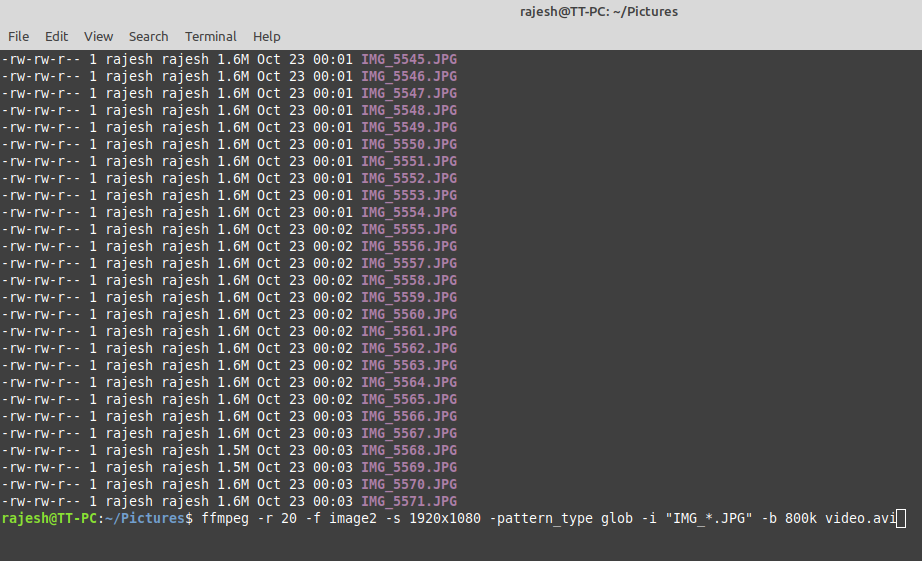The width and height of the screenshot is (922, 561).
Task: Open the File menu
Action: (x=18, y=36)
